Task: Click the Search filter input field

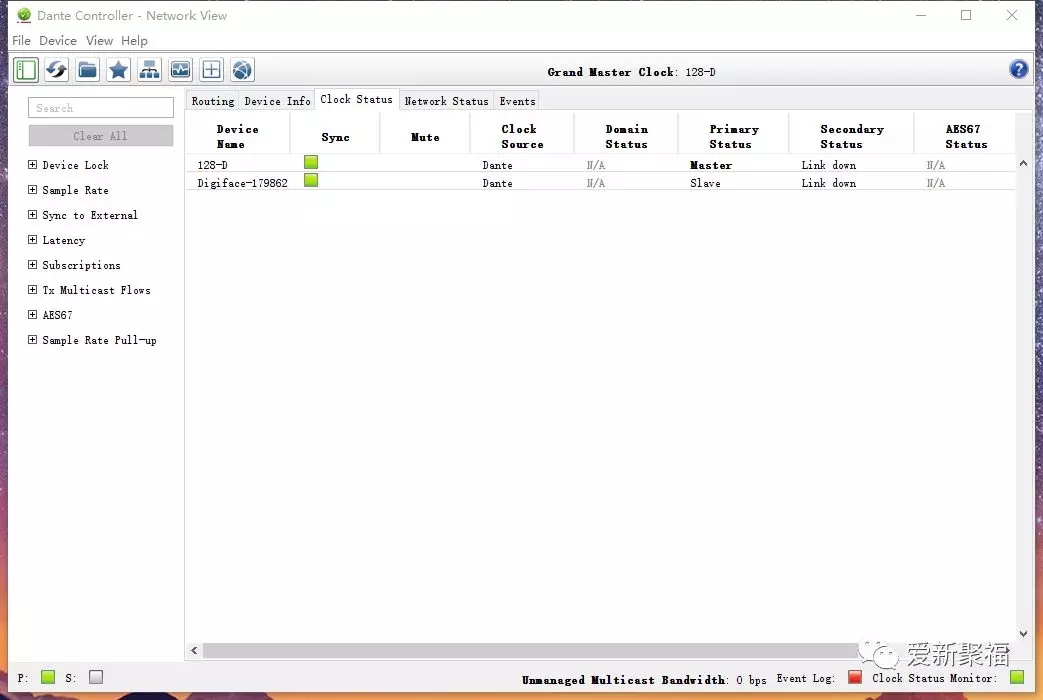Action: pos(100,108)
